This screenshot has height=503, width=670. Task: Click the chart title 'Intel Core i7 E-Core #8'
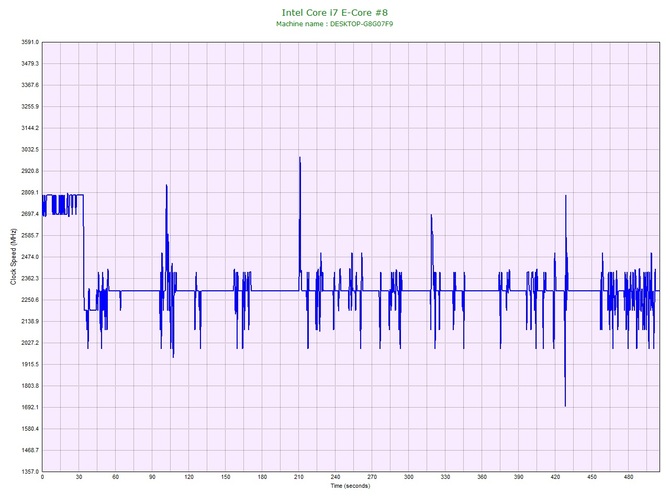click(335, 12)
